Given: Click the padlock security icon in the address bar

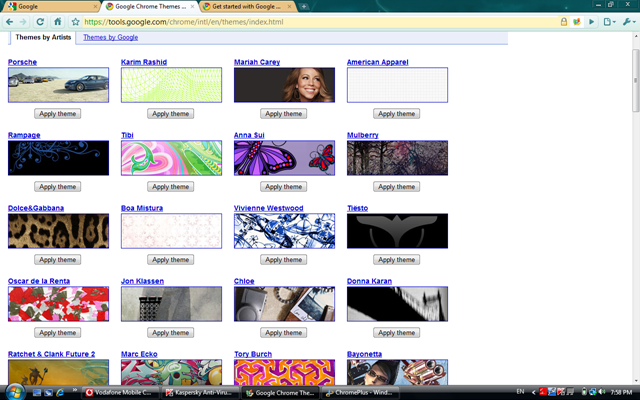Looking at the screenshot, I should tap(563, 22).
